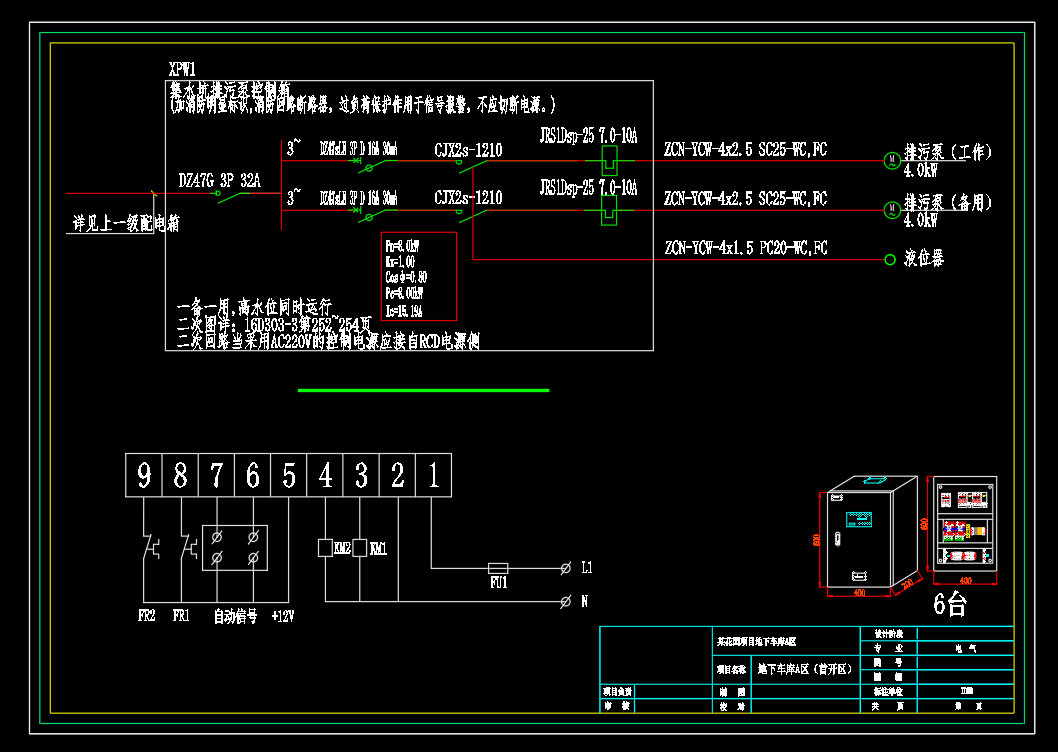1058x752 pixels.
Task: Click the 标注单位 cell in title block
Action: pos(889,691)
